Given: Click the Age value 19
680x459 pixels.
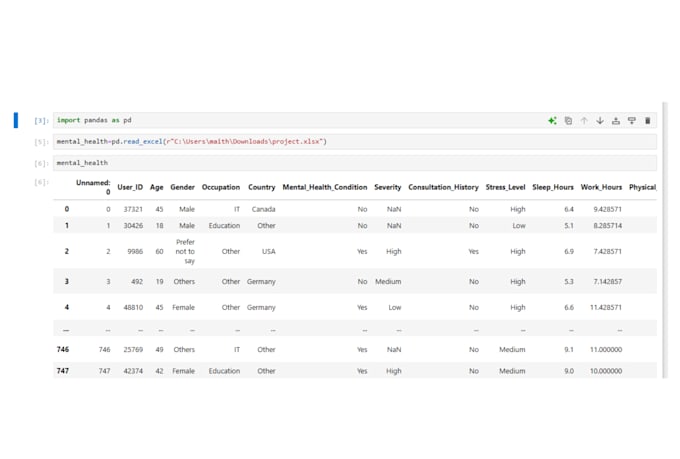Looking at the screenshot, I should pyautogui.click(x=160, y=282).
